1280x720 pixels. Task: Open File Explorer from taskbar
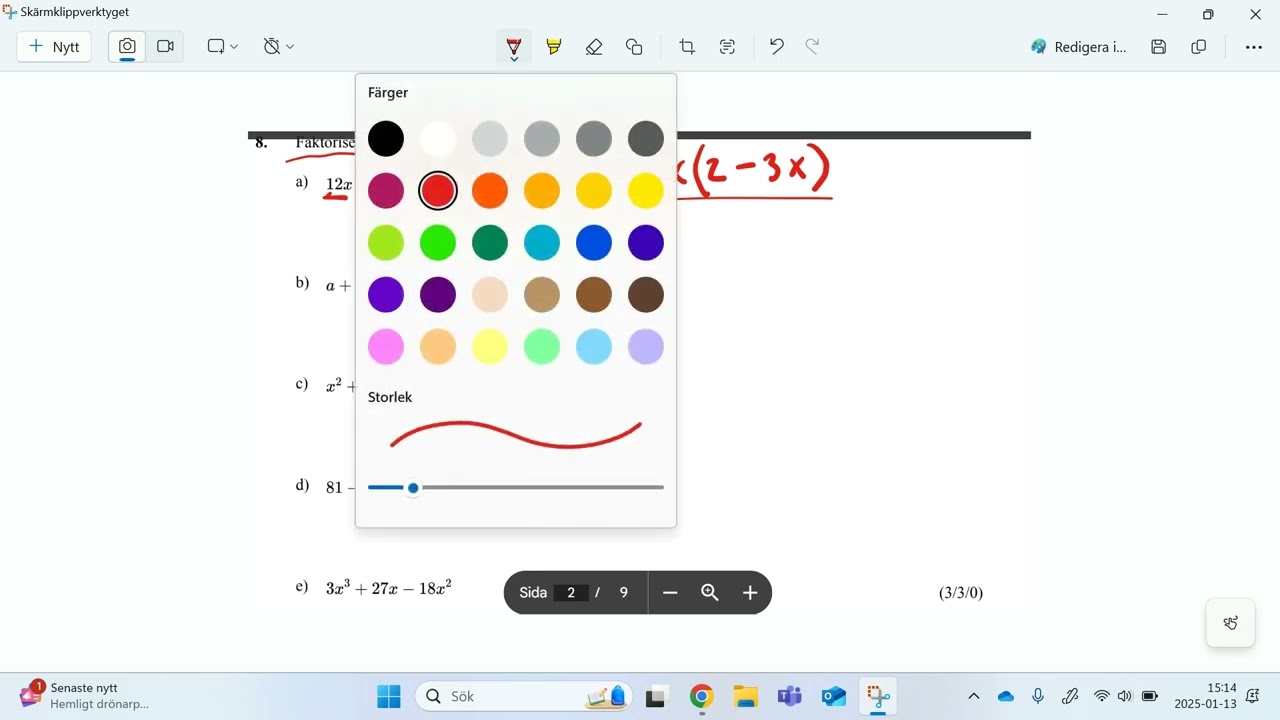746,697
